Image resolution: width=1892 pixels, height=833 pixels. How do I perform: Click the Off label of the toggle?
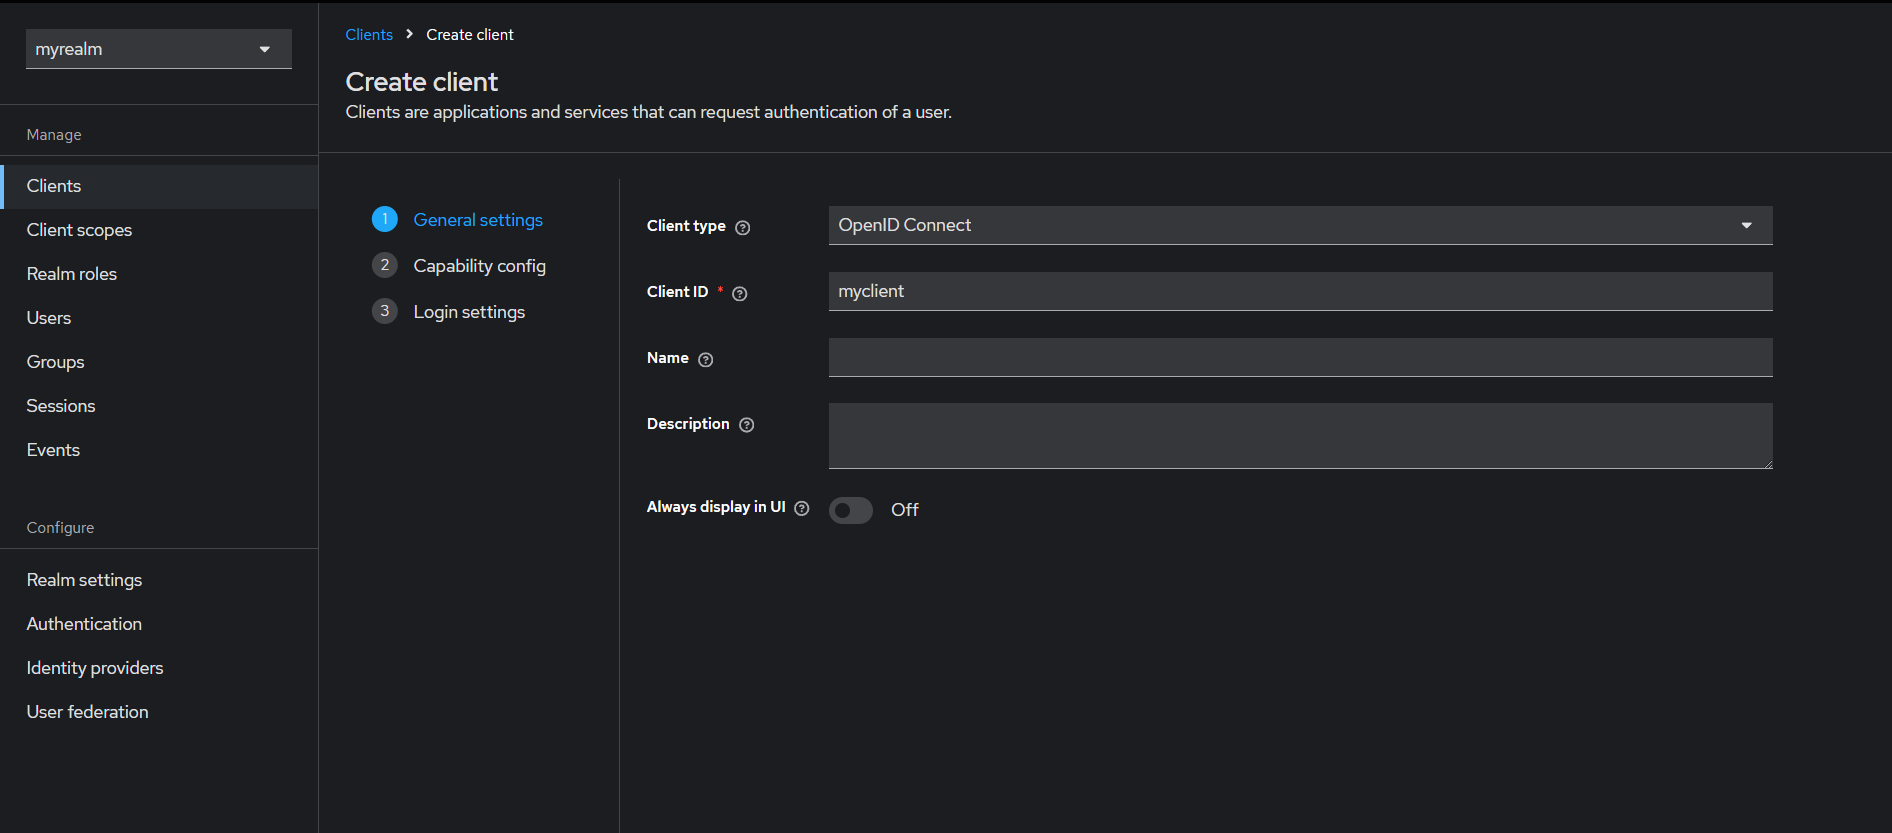[904, 510]
